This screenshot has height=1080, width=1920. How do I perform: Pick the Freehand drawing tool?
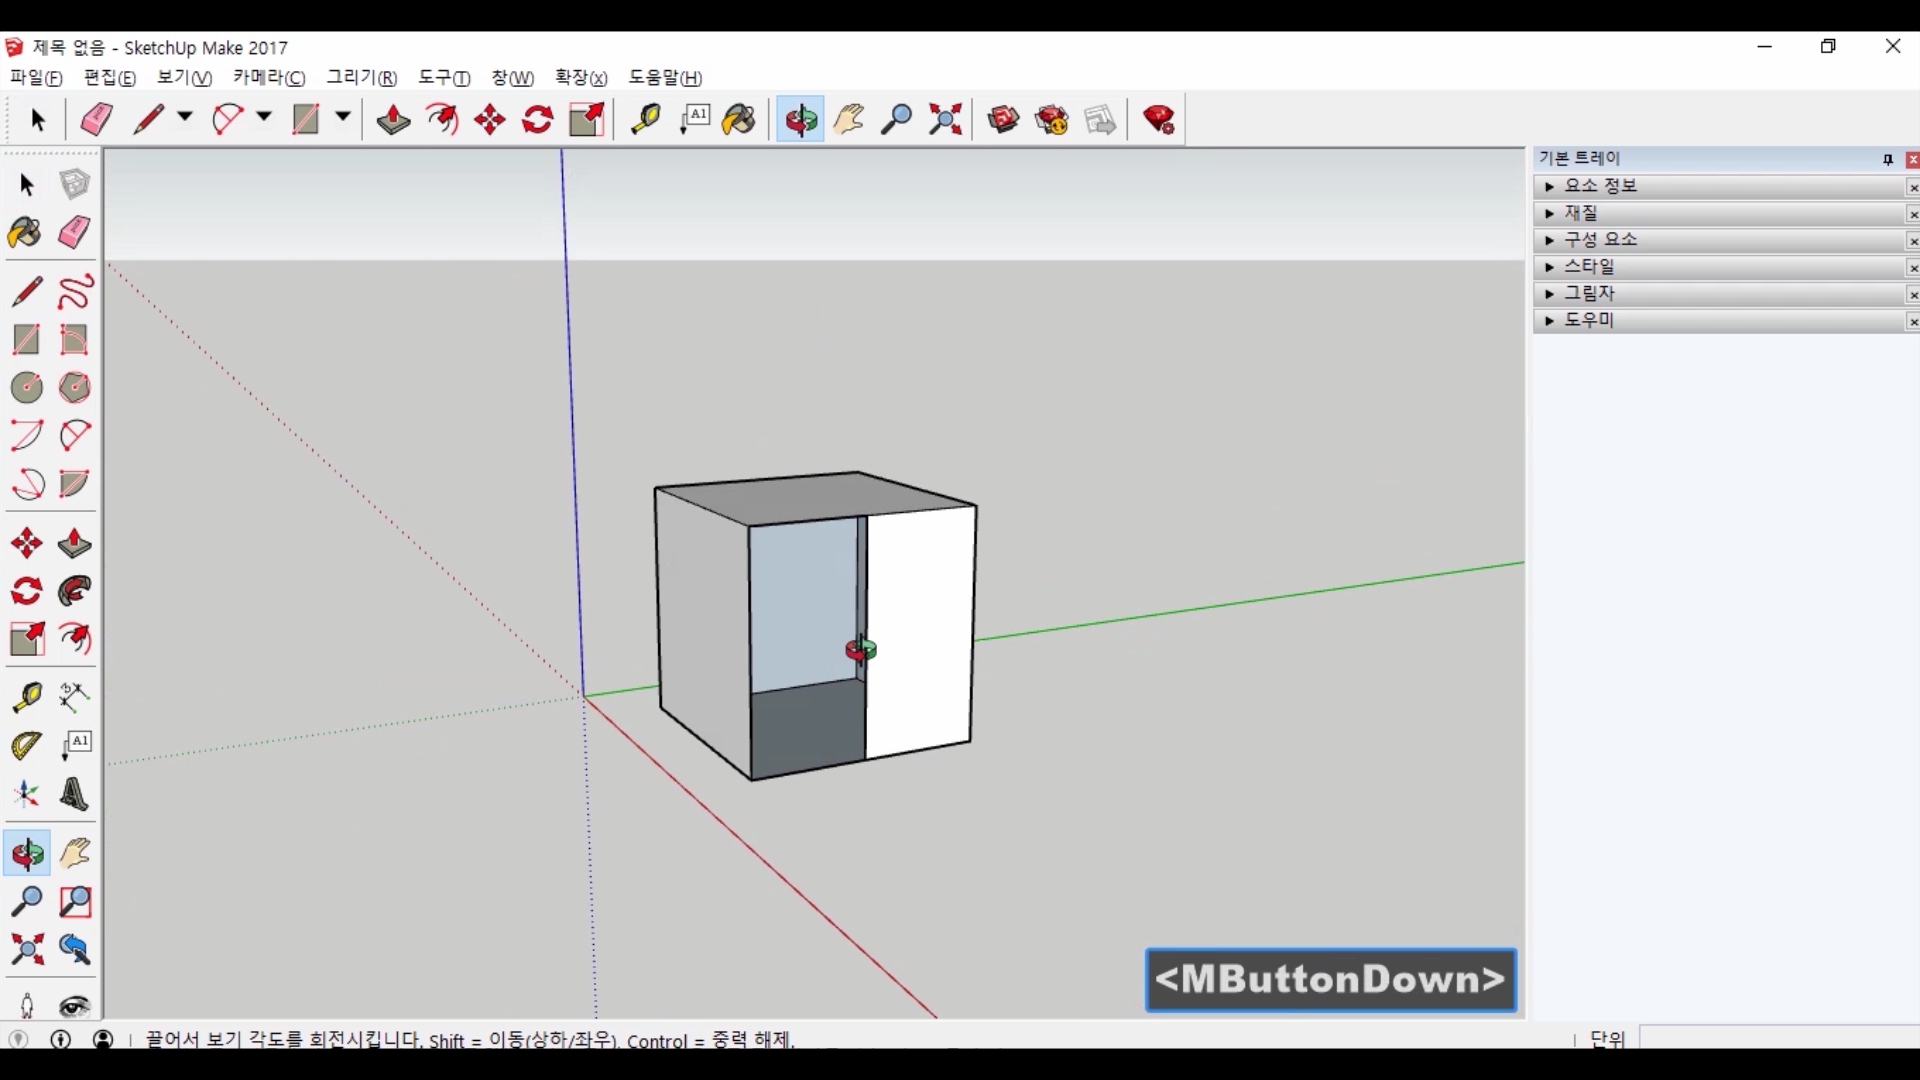pos(75,291)
